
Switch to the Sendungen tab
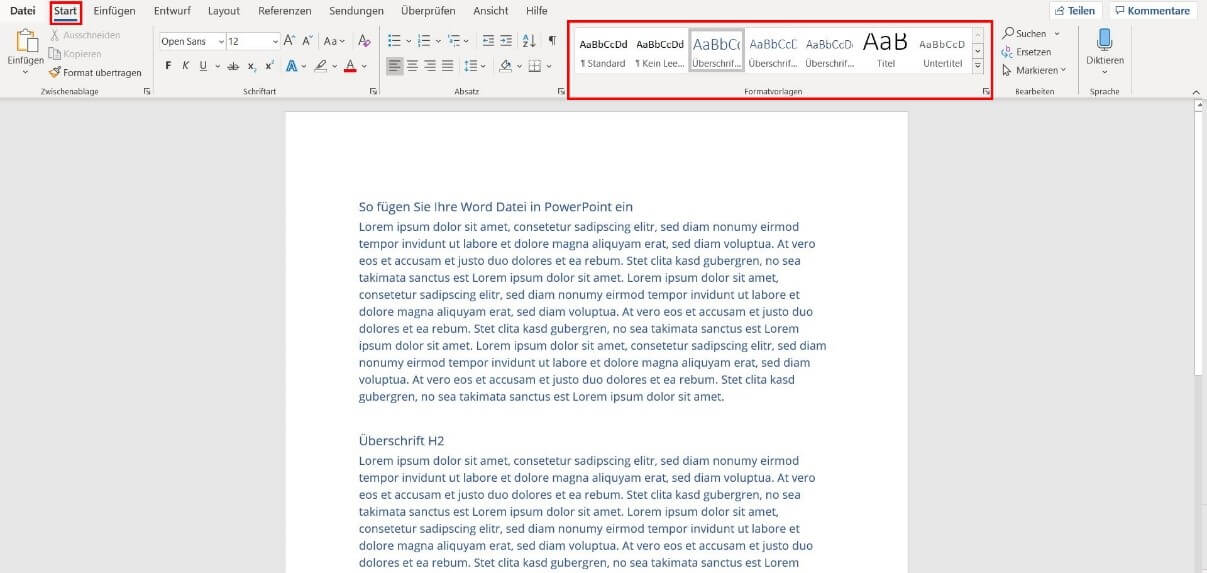[x=356, y=11]
